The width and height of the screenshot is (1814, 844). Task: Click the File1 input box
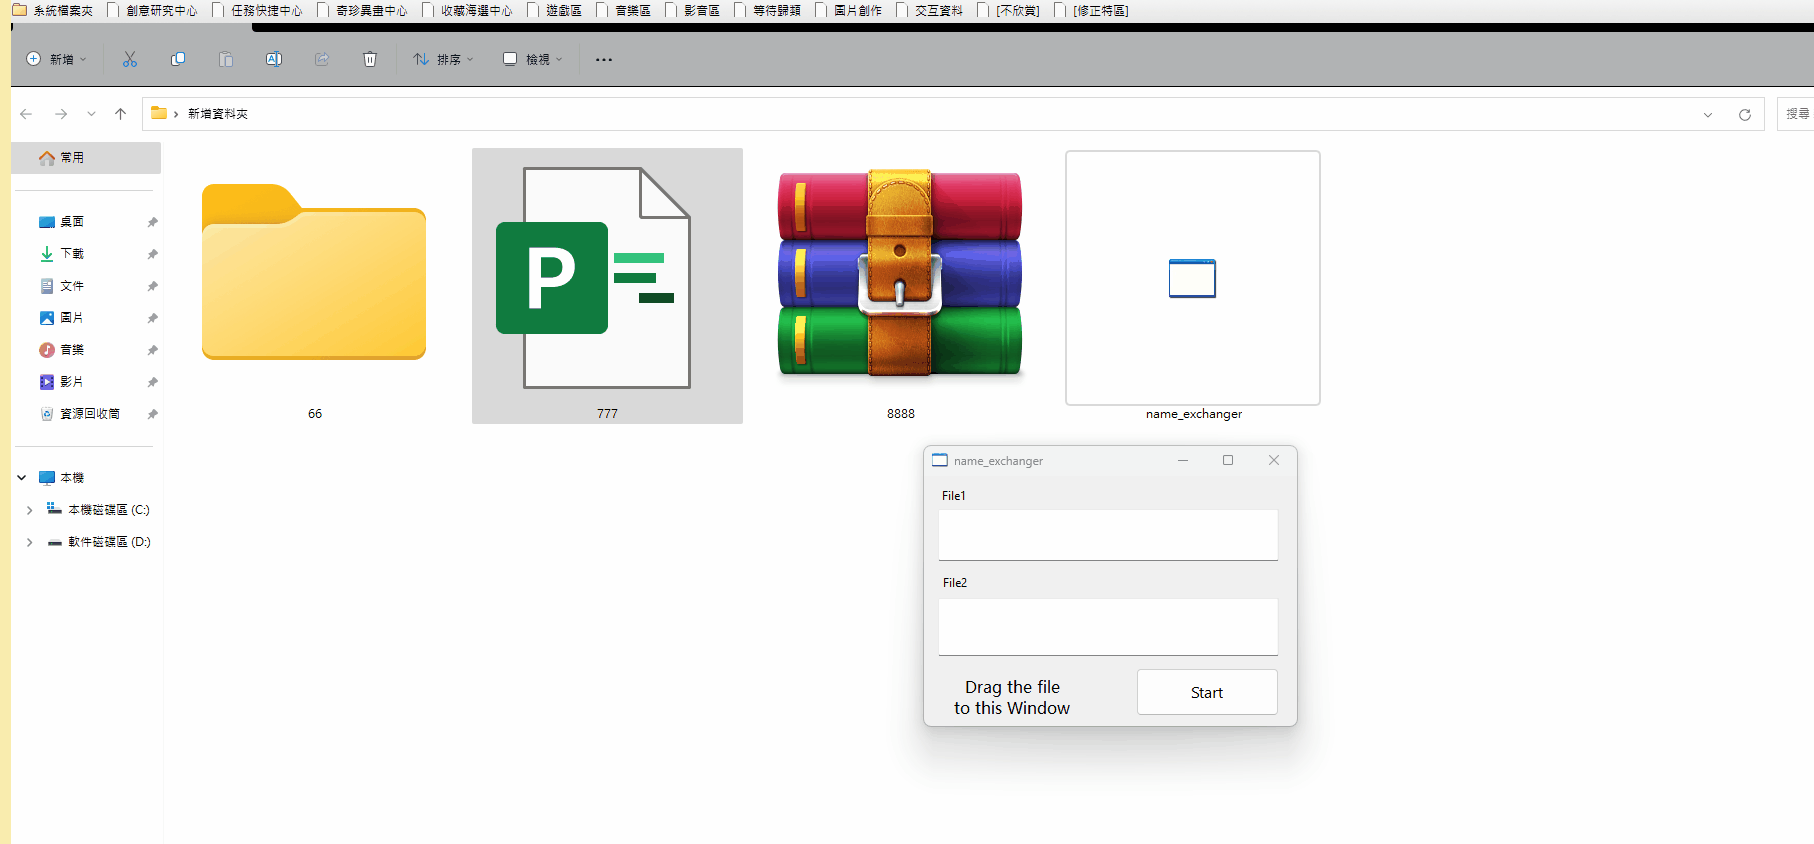1107,535
